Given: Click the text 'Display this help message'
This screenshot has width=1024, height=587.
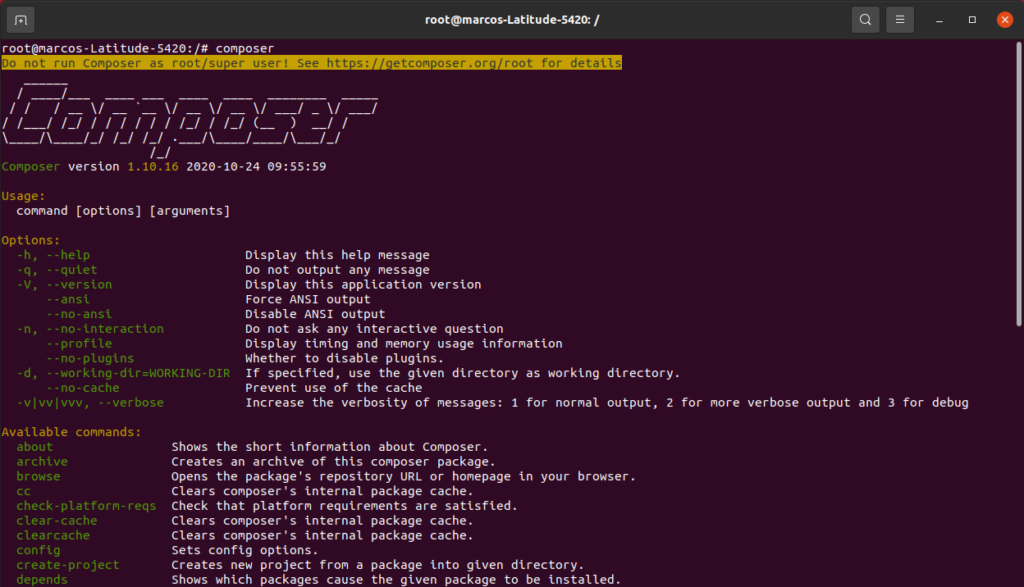Looking at the screenshot, I should (337, 255).
